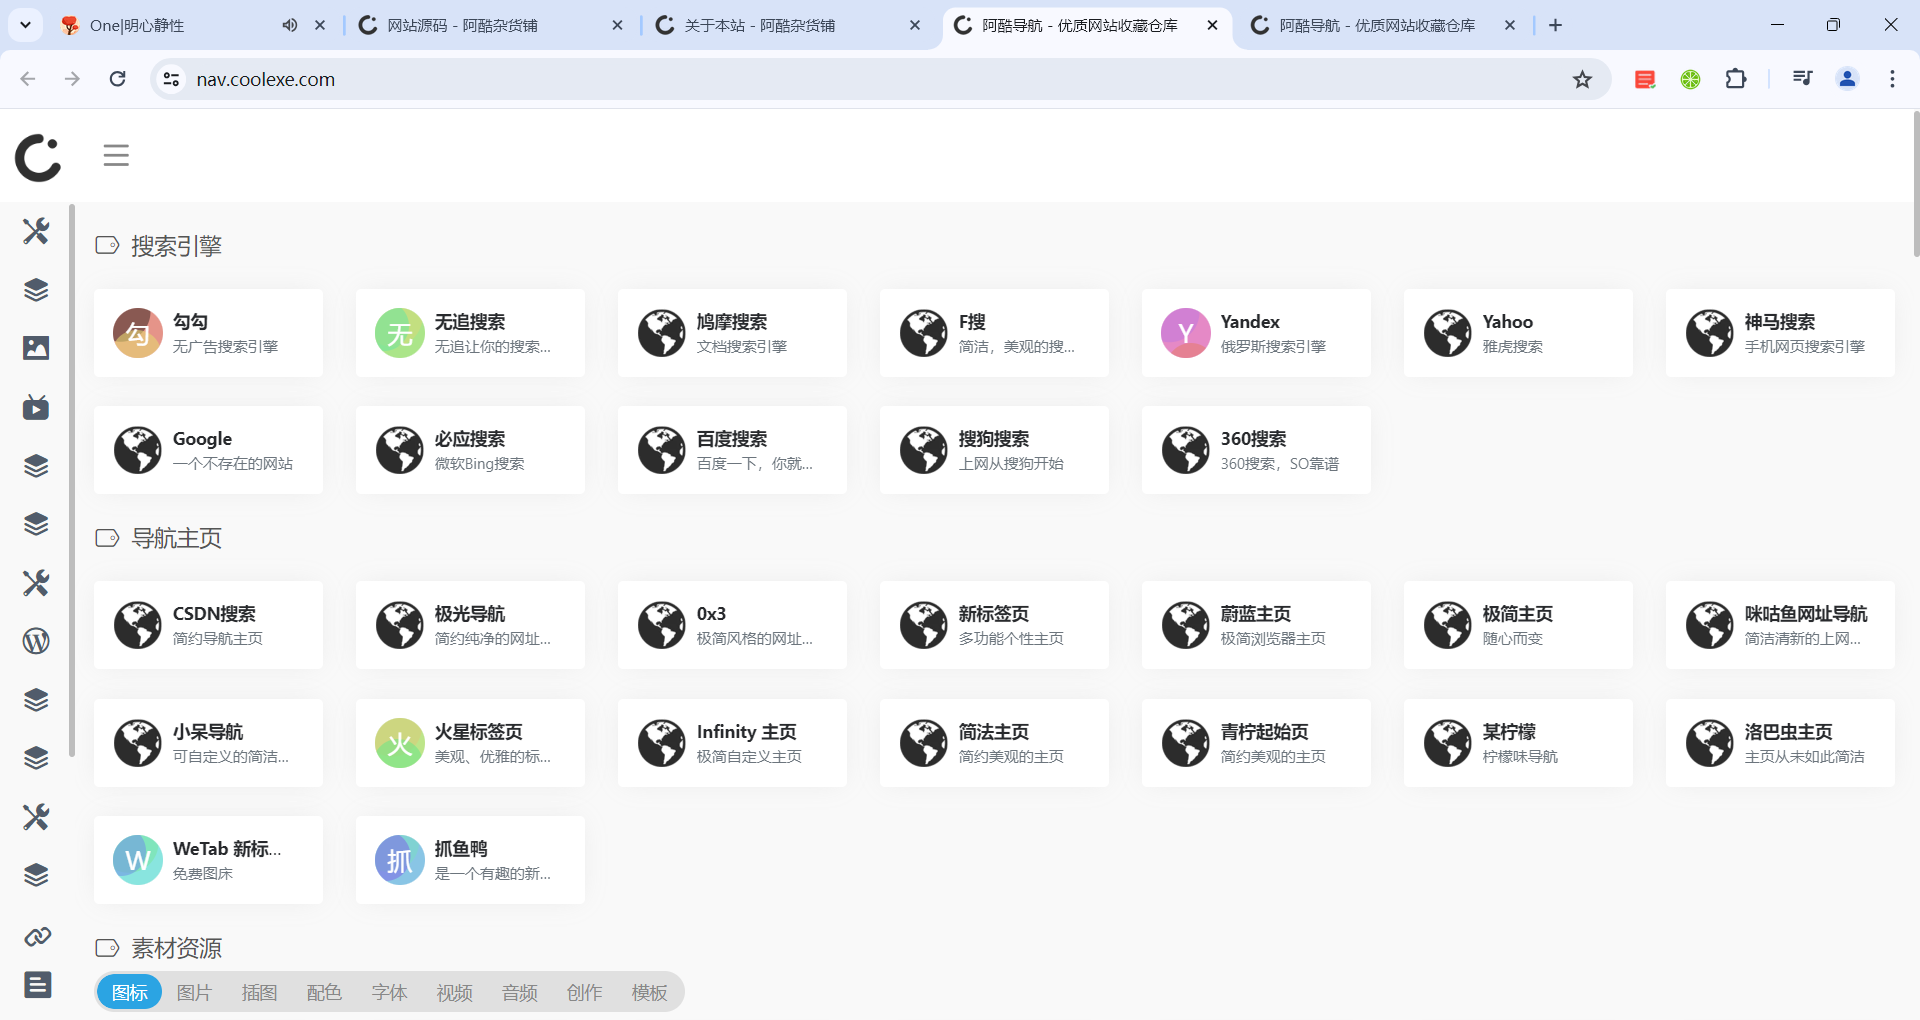Open the F搜 card
This screenshot has width=1920, height=1020.
pyautogui.click(x=994, y=333)
